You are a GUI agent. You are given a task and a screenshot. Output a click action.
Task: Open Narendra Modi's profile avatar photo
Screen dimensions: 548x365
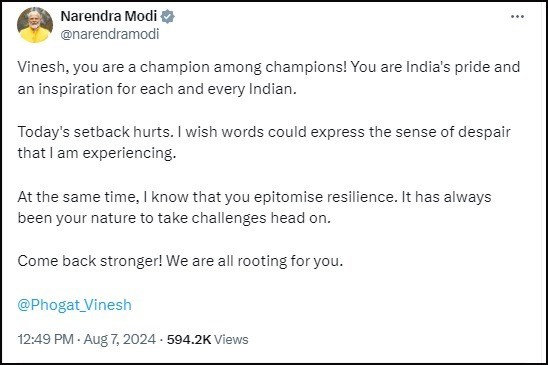(35, 25)
